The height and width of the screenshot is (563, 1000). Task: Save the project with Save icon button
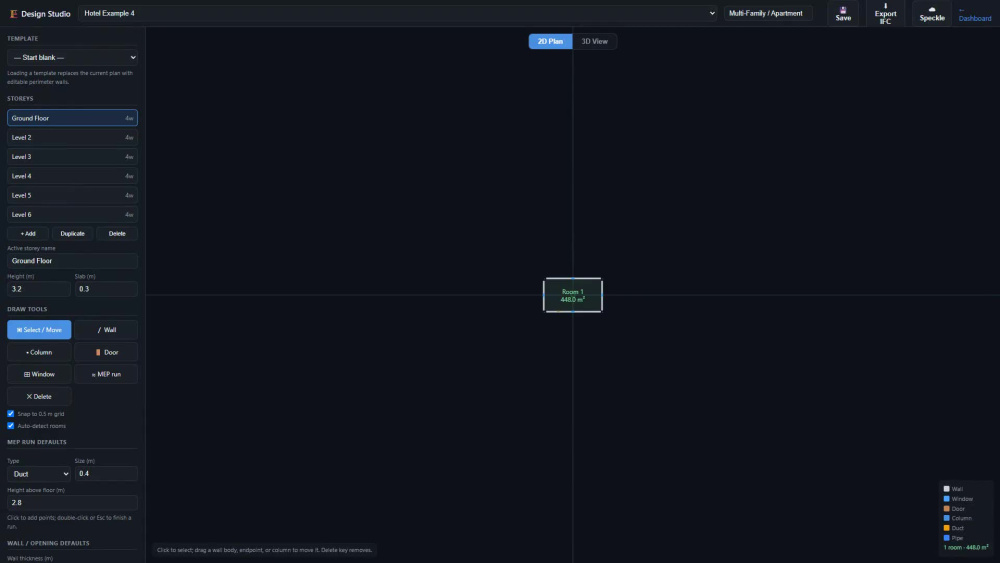843,13
